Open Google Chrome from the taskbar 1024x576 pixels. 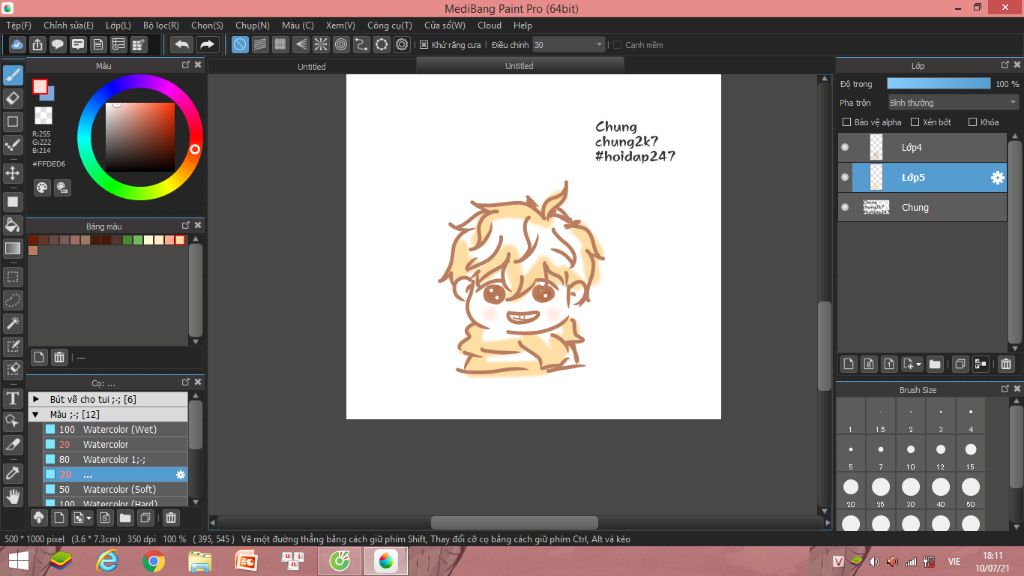[x=153, y=561]
